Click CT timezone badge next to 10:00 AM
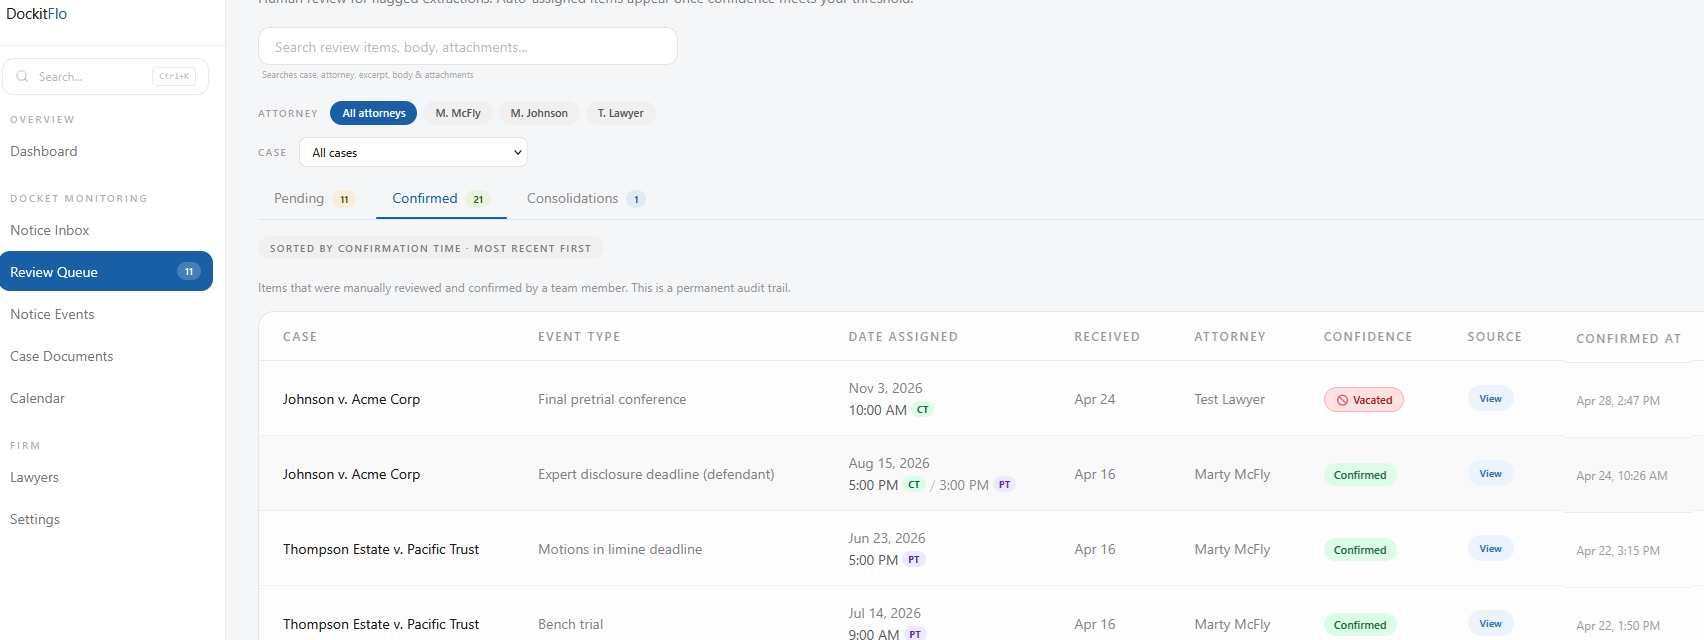 [x=923, y=410]
